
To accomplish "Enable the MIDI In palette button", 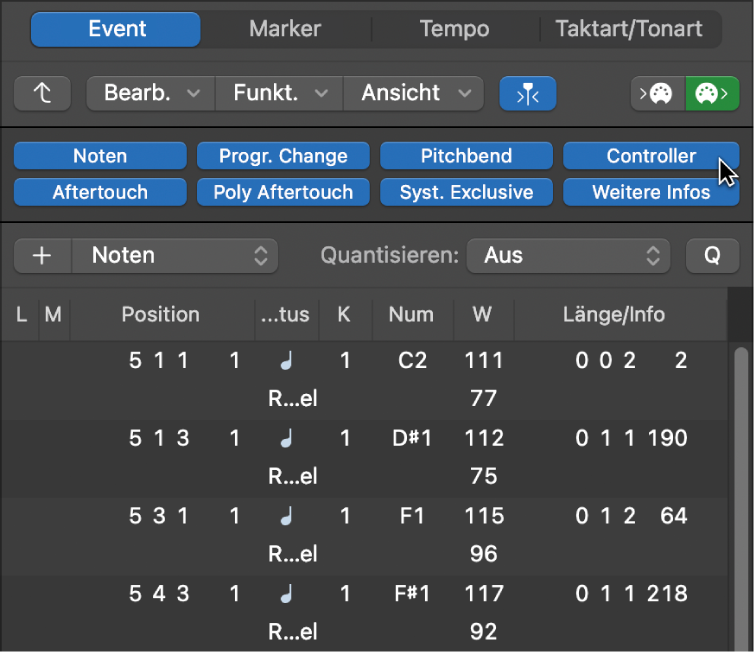I will click(658, 93).
